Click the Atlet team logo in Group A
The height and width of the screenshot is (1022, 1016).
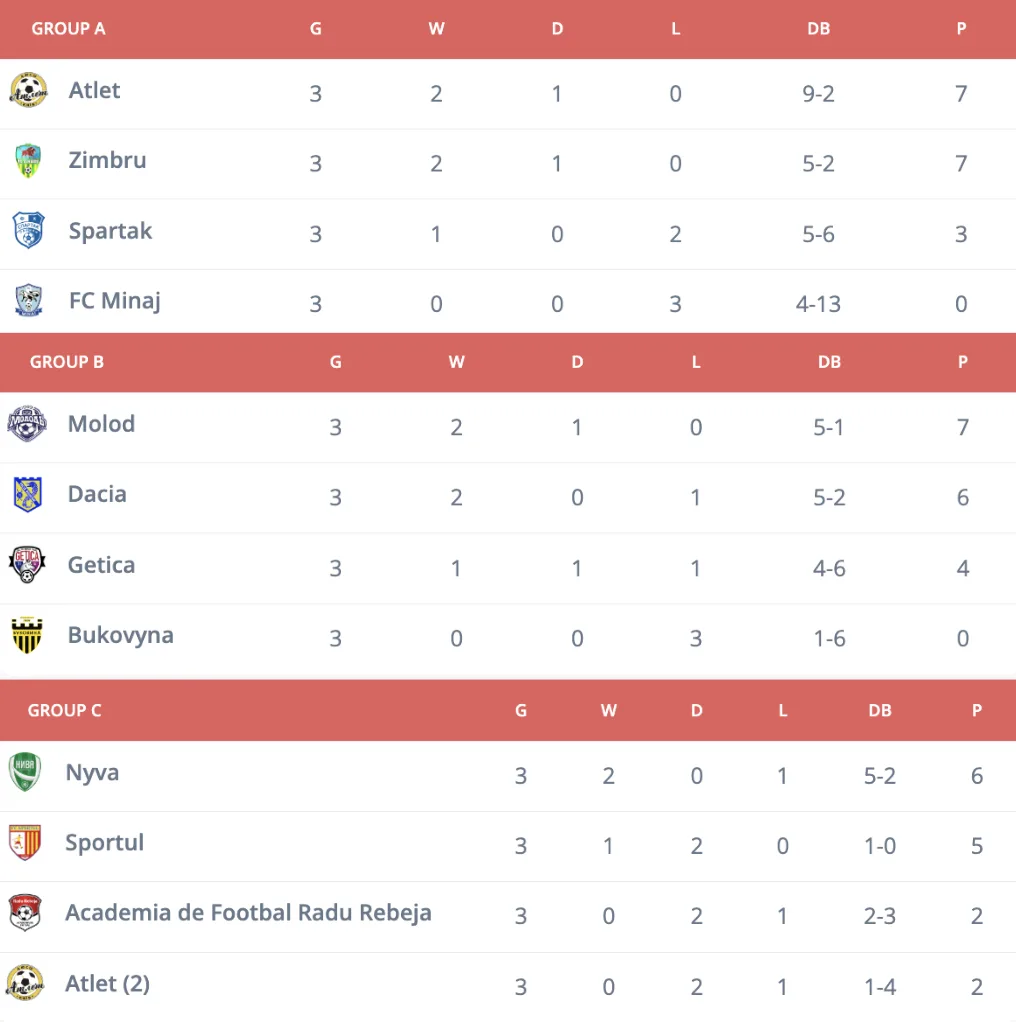pyautogui.click(x=28, y=91)
